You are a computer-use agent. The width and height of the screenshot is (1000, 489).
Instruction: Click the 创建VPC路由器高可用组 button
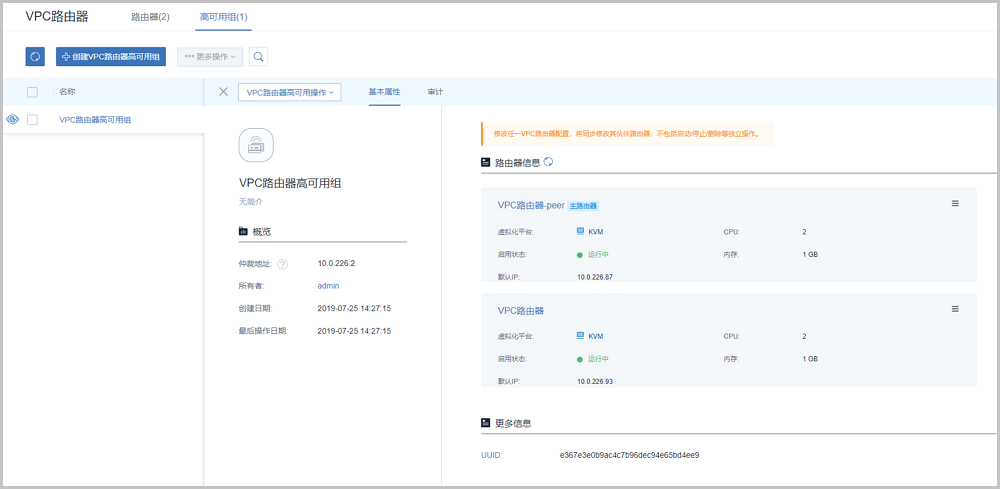pos(111,57)
